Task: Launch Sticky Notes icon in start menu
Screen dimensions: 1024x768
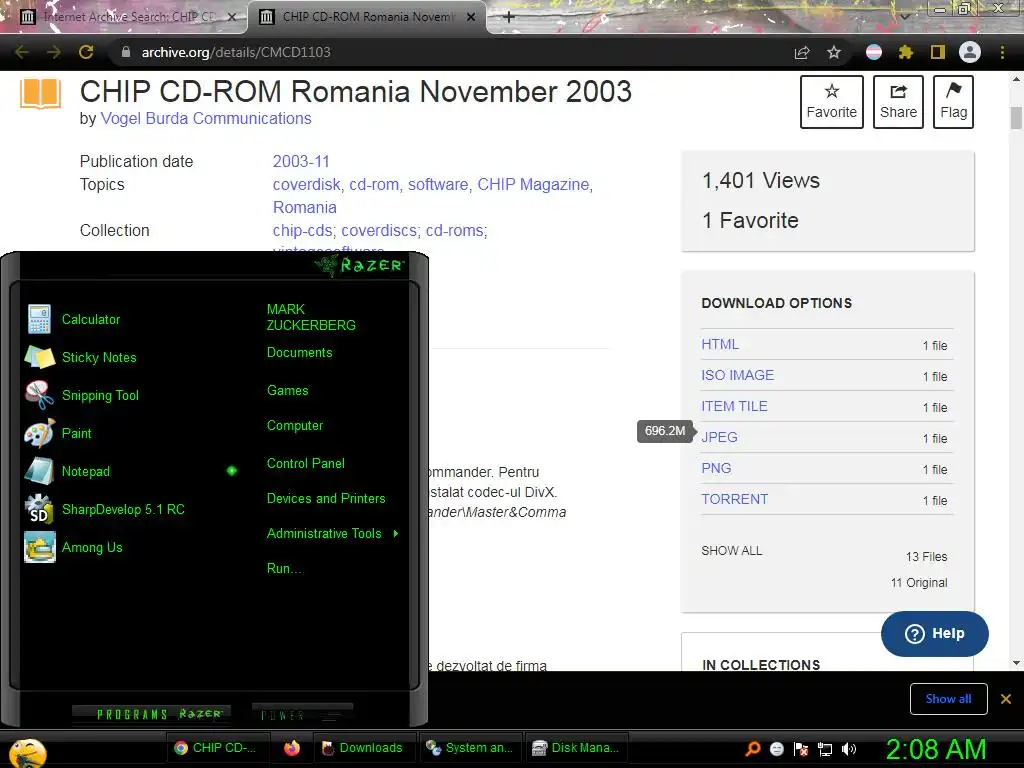Action: coord(39,357)
